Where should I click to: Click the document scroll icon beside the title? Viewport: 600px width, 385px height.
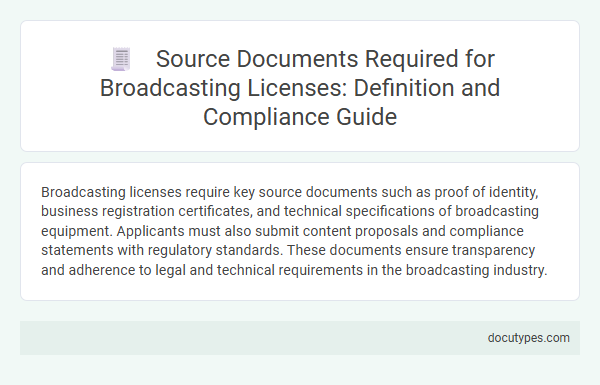tap(121, 59)
